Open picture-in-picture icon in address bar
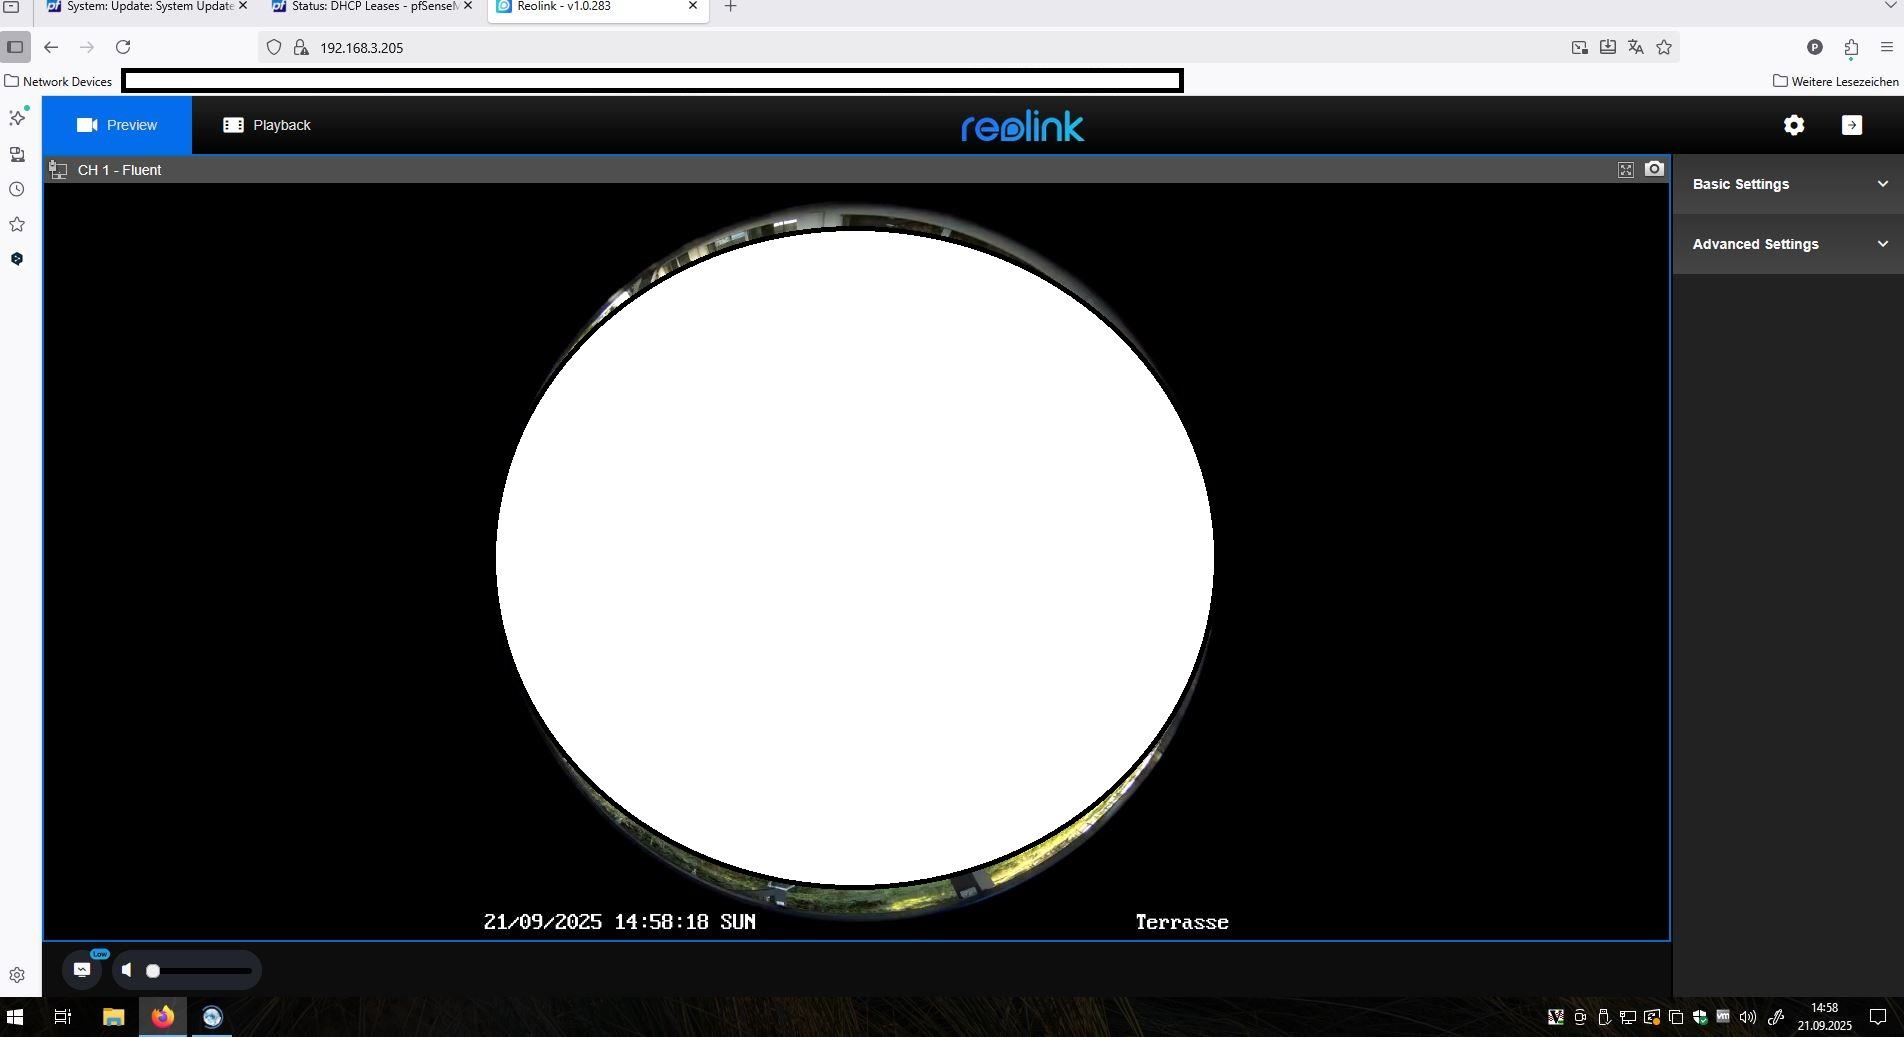 1580,47
